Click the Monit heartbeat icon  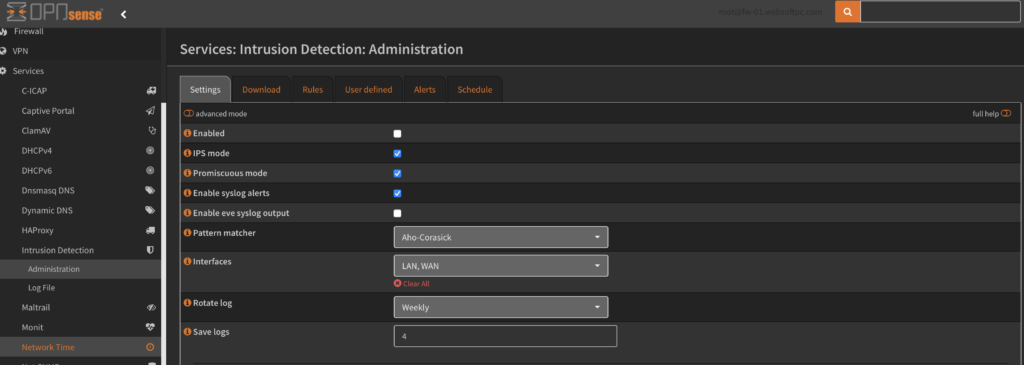pyautogui.click(x=150, y=327)
